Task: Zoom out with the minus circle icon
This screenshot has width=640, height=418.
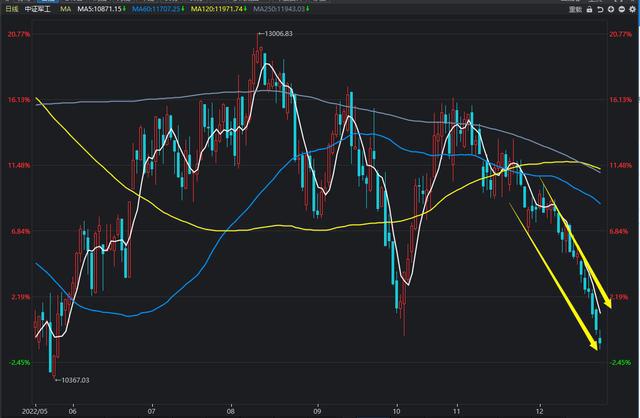Action: click(622, 9)
